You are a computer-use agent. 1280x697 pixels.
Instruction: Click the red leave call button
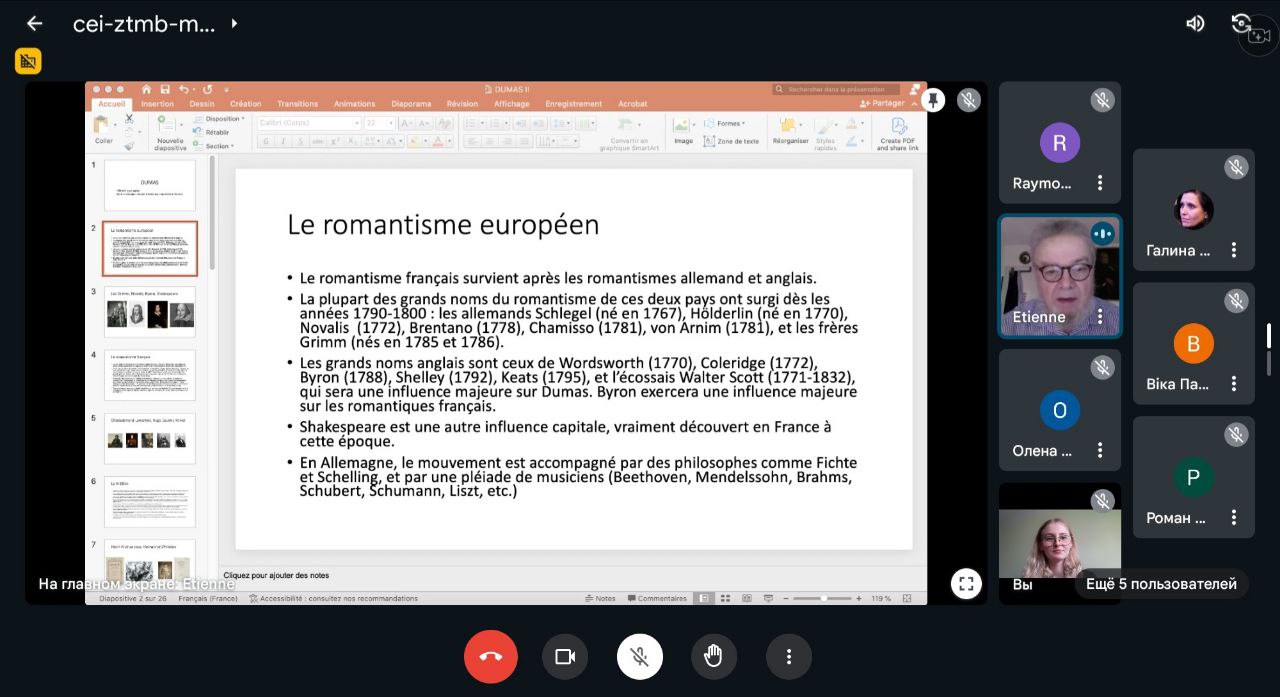pyautogui.click(x=490, y=657)
